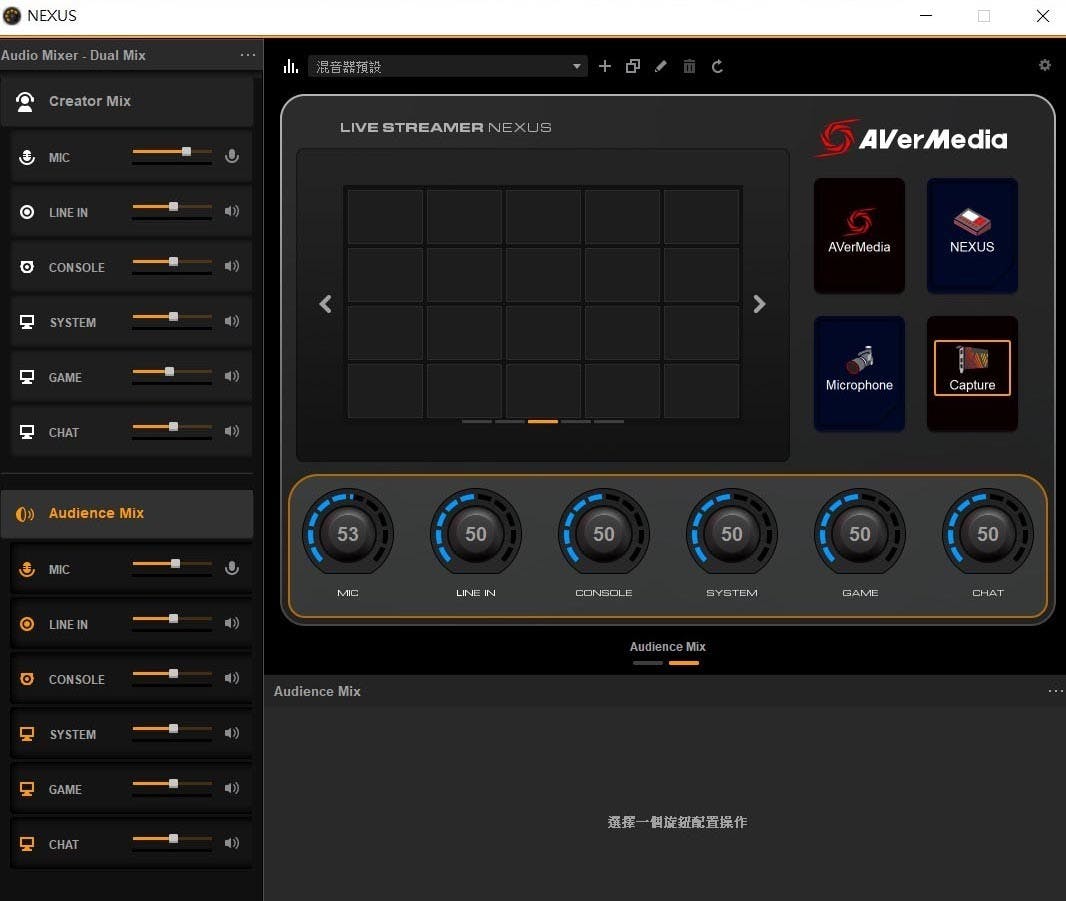This screenshot has width=1066, height=901.
Task: Click first page dot under touch grid
Action: point(477,422)
